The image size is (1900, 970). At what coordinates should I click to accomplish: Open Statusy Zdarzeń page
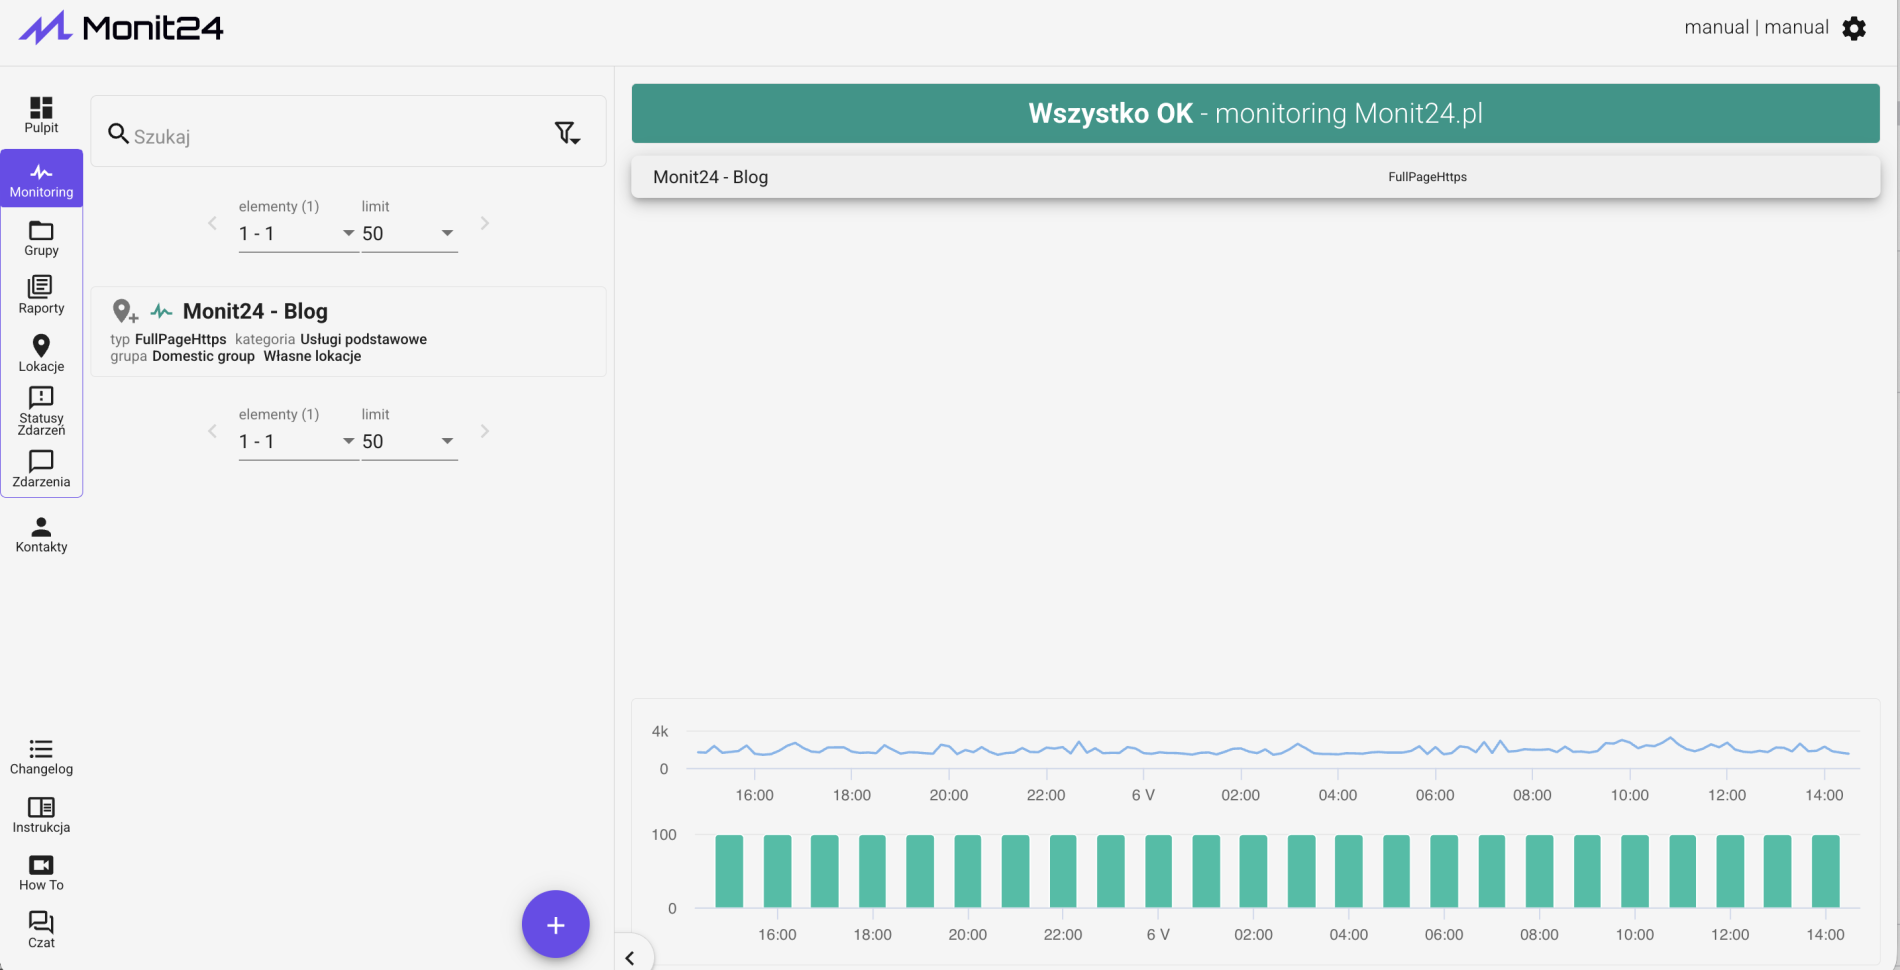pos(41,411)
